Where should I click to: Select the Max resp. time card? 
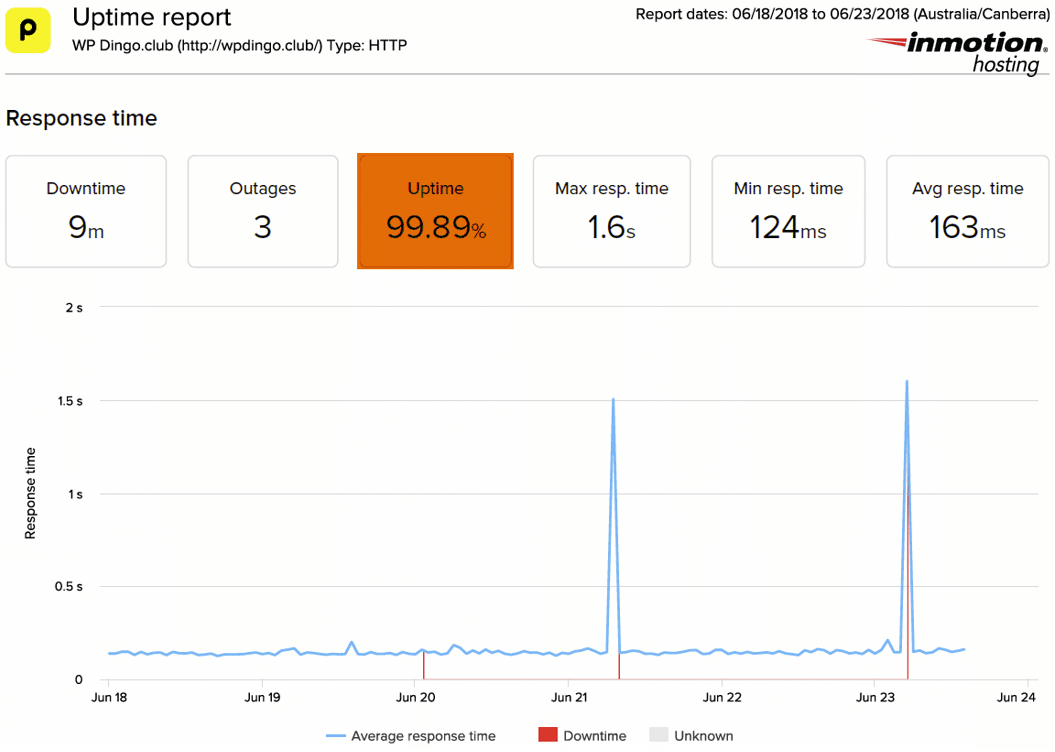(x=612, y=211)
